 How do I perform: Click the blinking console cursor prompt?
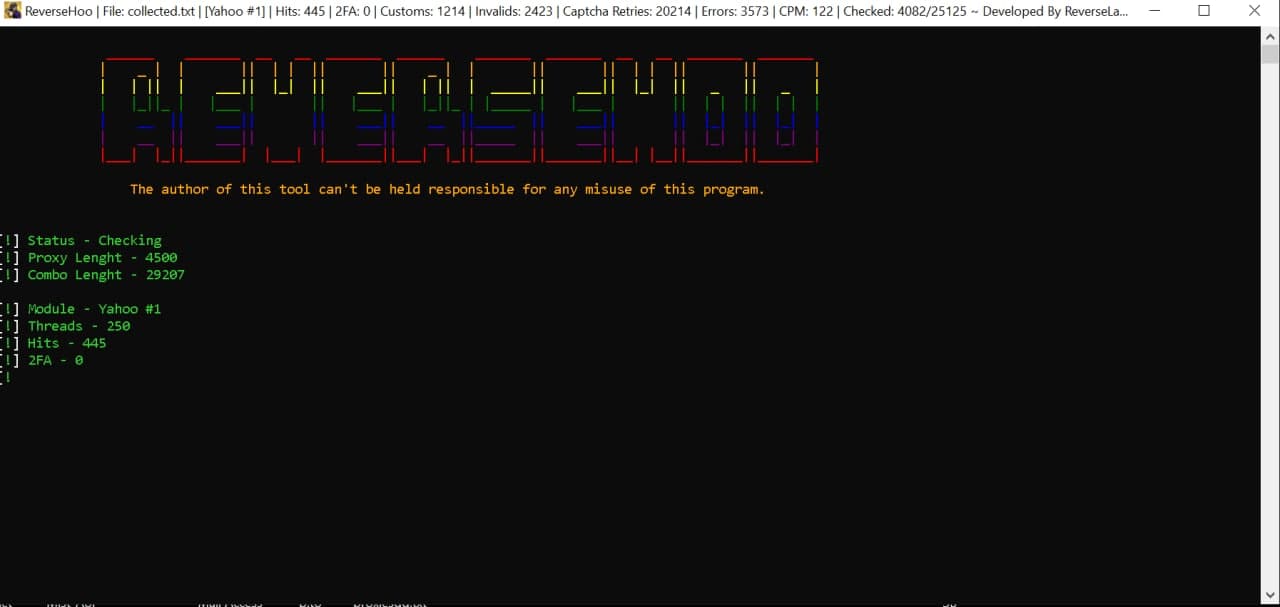pyautogui.click(x=8, y=377)
